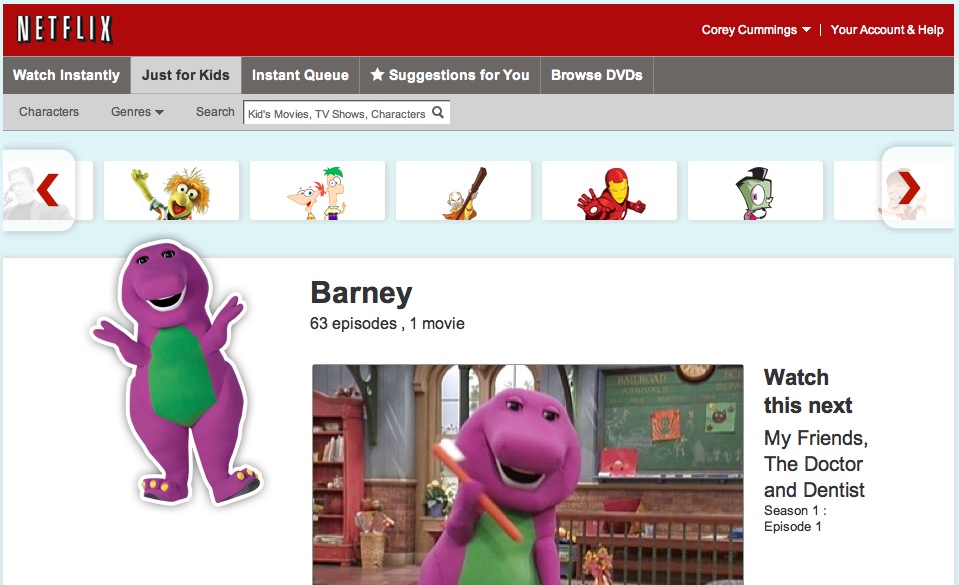Choose the Phineas and Ferb character tile
This screenshot has width=959, height=585.
tap(317, 190)
